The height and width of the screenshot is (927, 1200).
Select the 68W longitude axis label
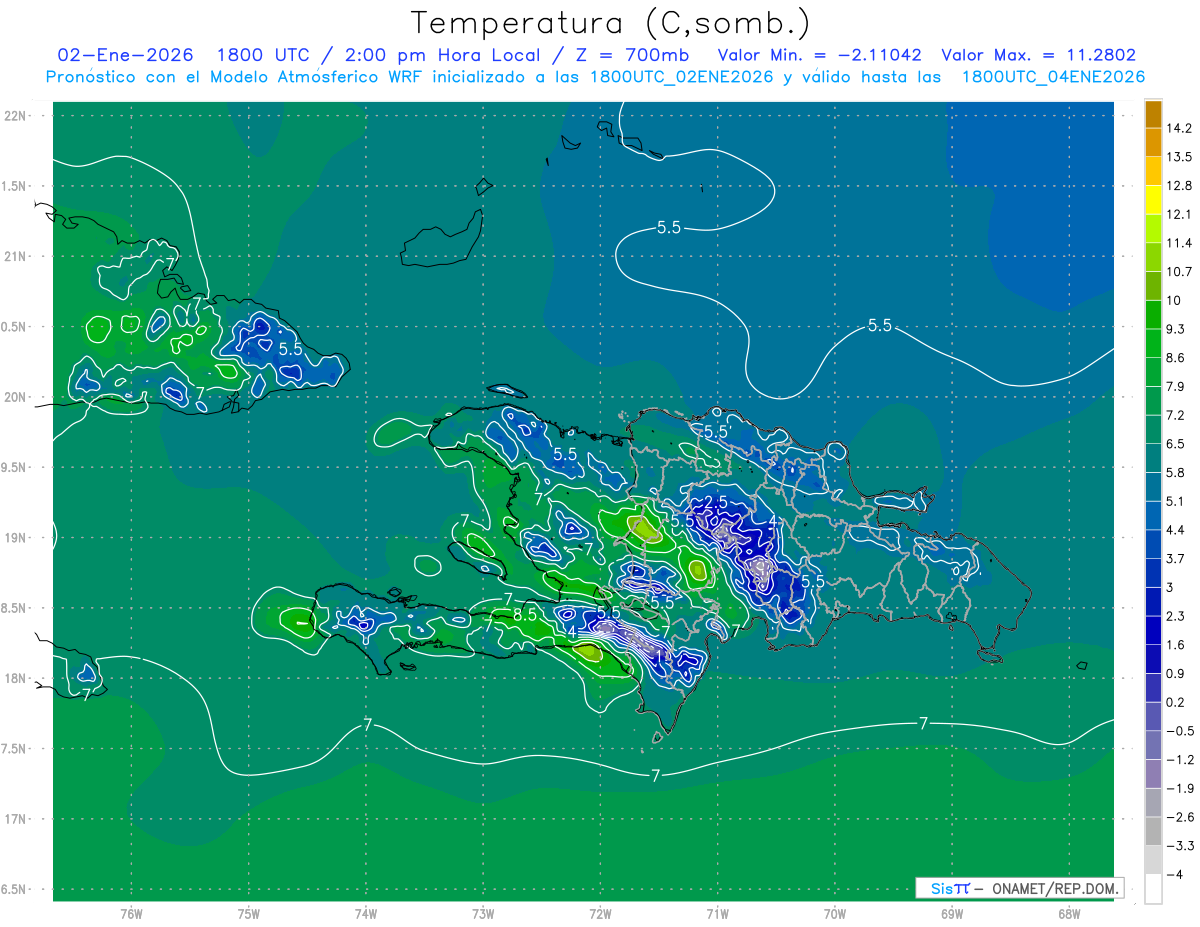pyautogui.click(x=1068, y=913)
